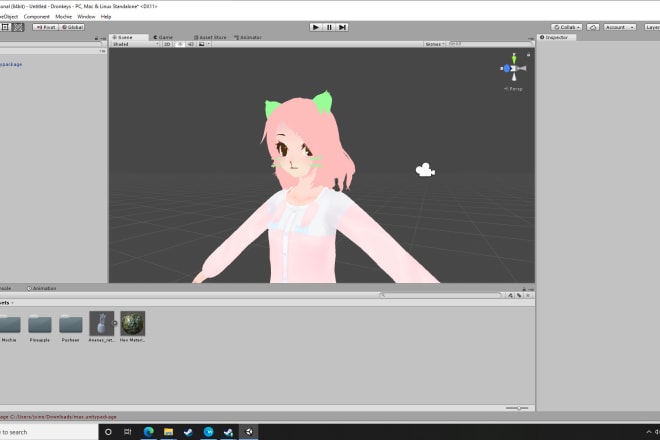
Task: Open first Steam icon on taskbar
Action: 188,432
